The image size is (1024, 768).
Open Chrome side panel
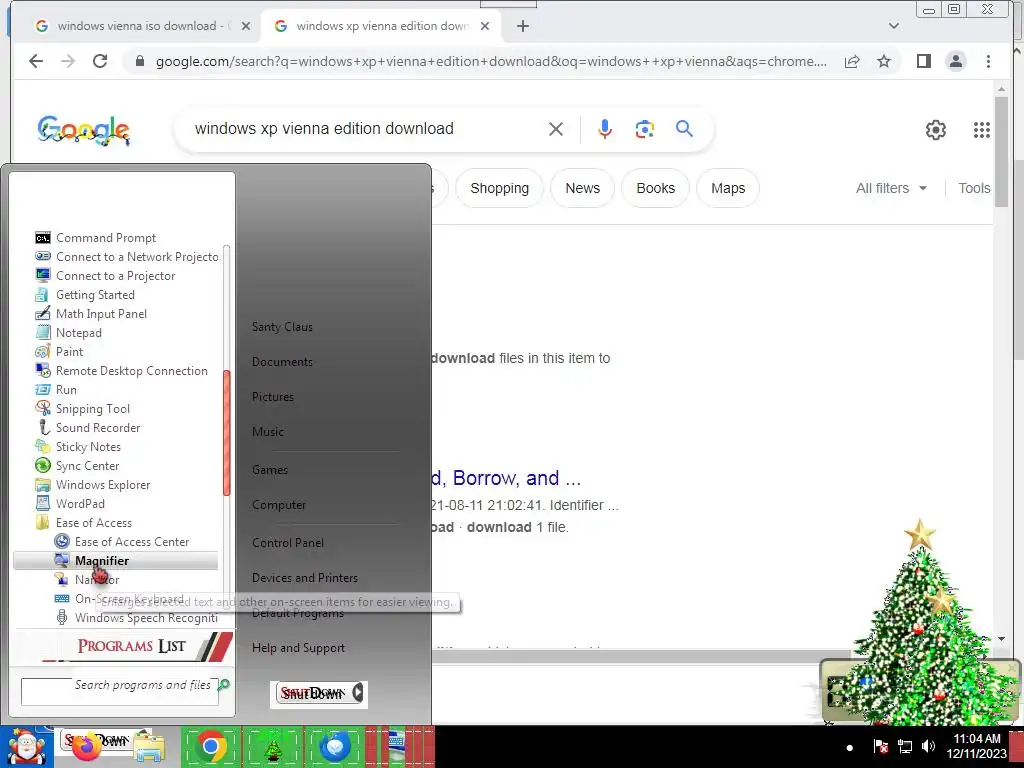click(x=923, y=61)
